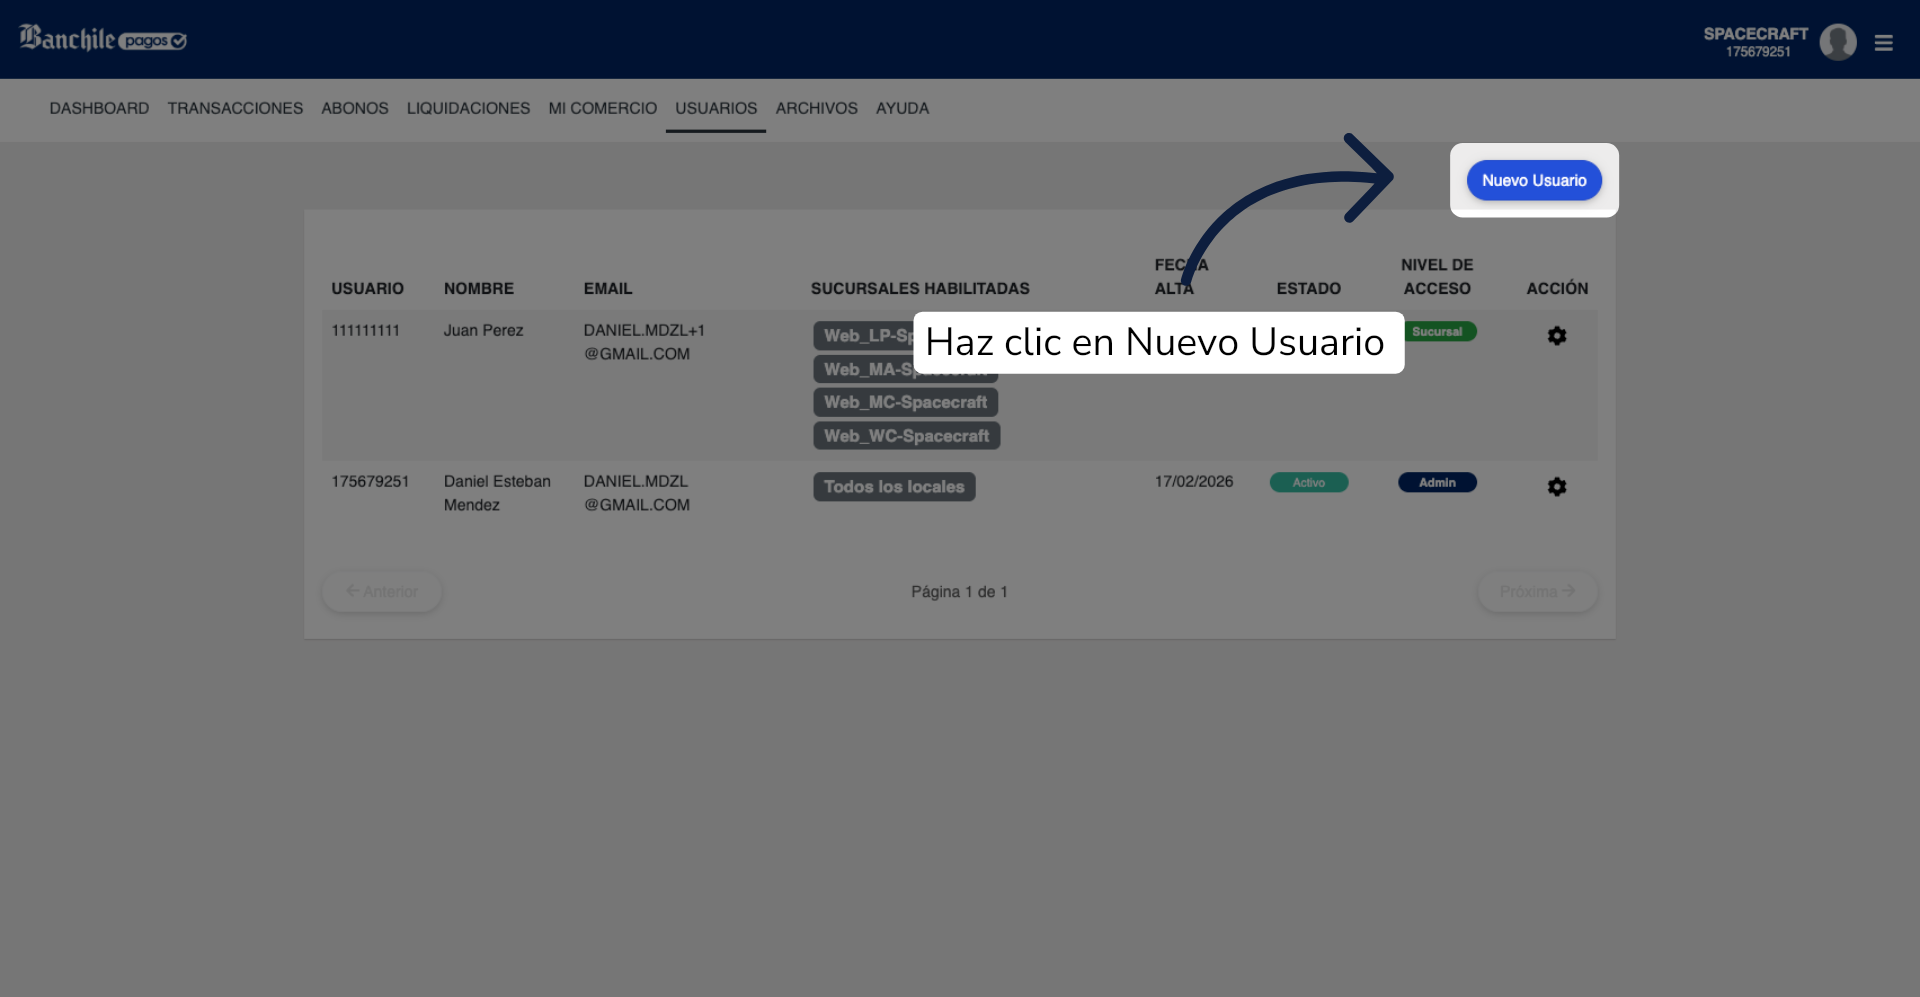
Task: Click the SUCURSALES HABILITADAS column header
Action: [x=920, y=289]
